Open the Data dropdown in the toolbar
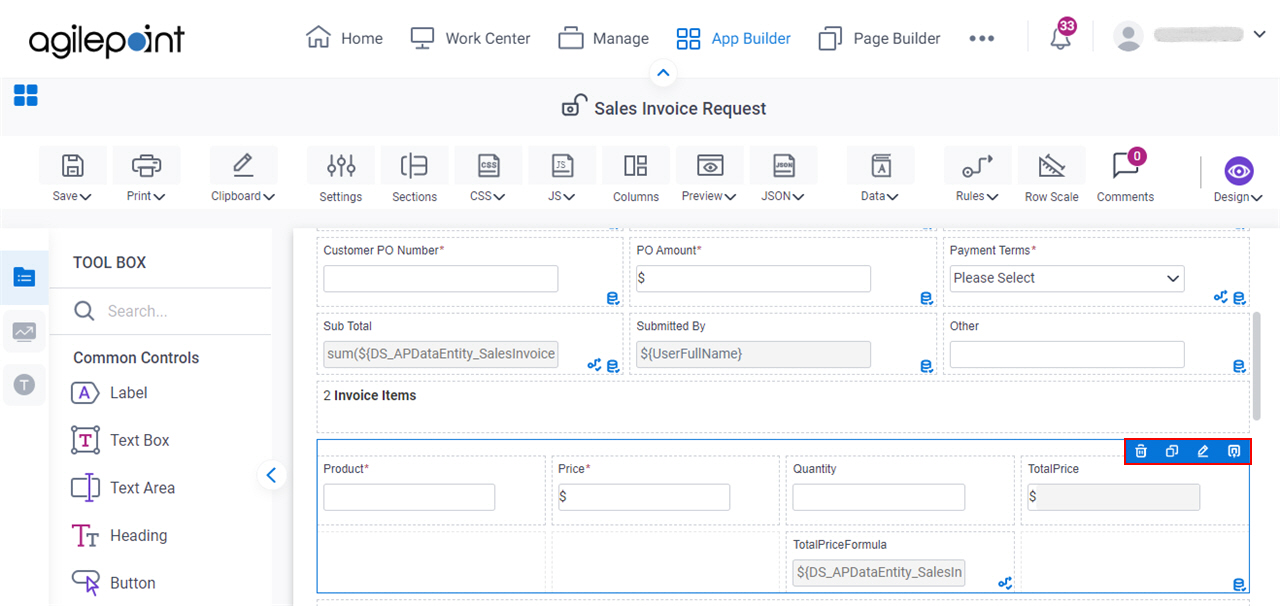Viewport: 1280px width, 606px height. [880, 176]
